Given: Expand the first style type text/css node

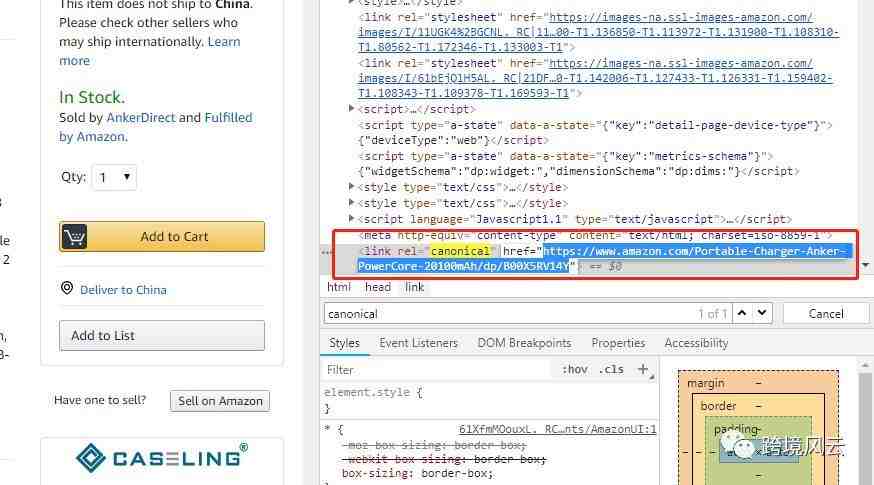Looking at the screenshot, I should pos(352,186).
